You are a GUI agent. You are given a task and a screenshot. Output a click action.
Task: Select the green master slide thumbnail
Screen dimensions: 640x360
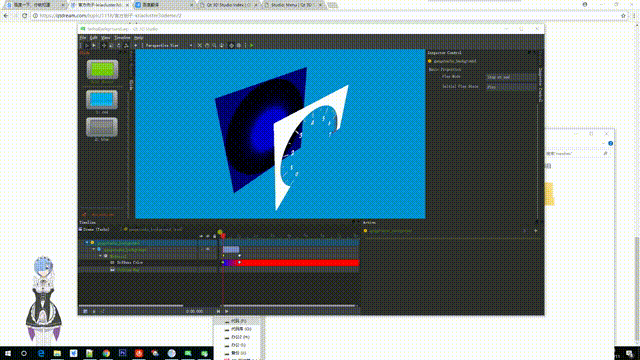point(102,69)
